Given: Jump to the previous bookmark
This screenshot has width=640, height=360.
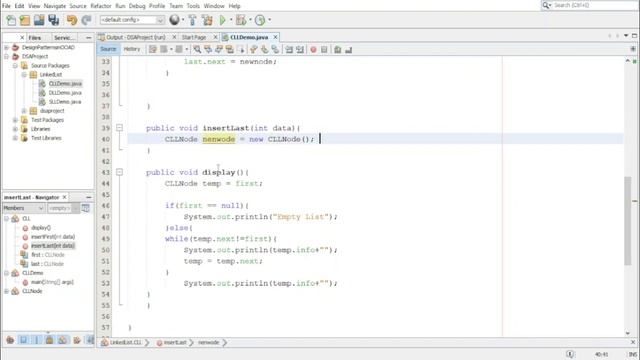Looking at the screenshot, I should [253, 49].
